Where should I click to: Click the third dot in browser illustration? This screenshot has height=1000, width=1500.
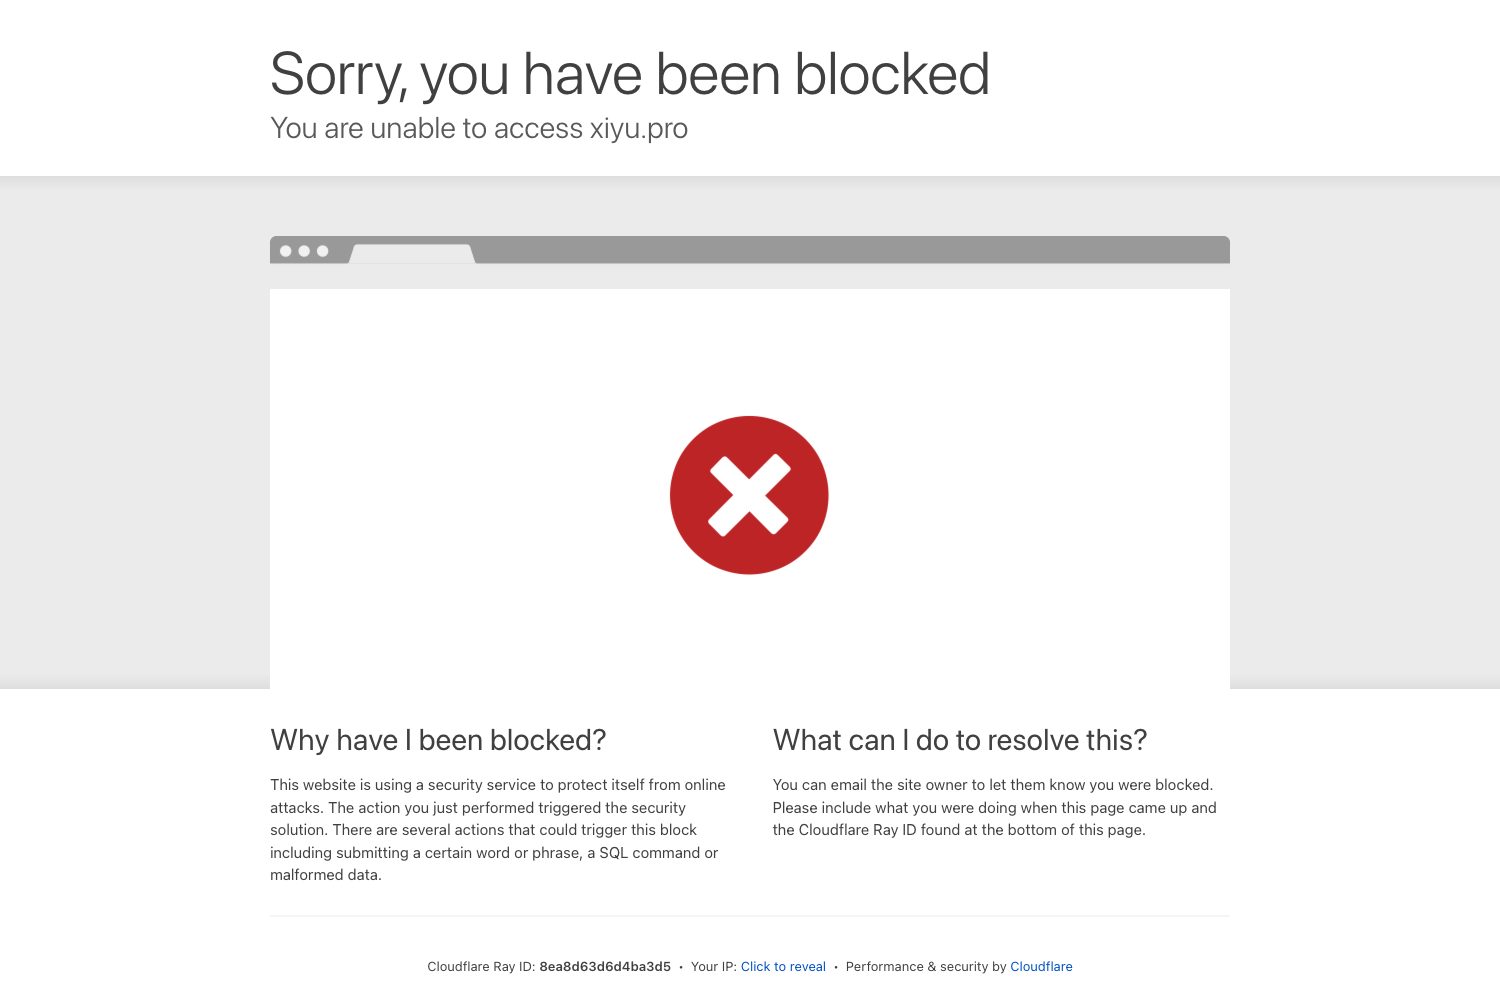pyautogui.click(x=322, y=251)
